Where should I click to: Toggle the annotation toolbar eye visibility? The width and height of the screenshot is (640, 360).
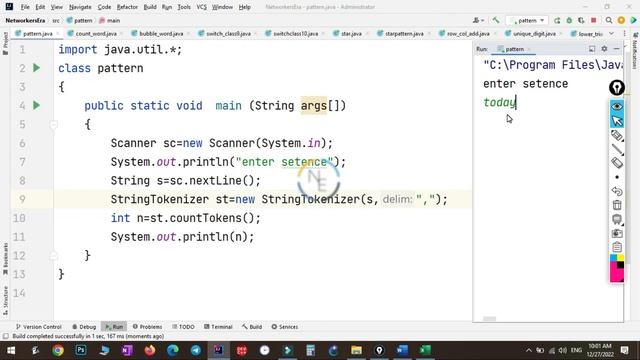point(617,106)
